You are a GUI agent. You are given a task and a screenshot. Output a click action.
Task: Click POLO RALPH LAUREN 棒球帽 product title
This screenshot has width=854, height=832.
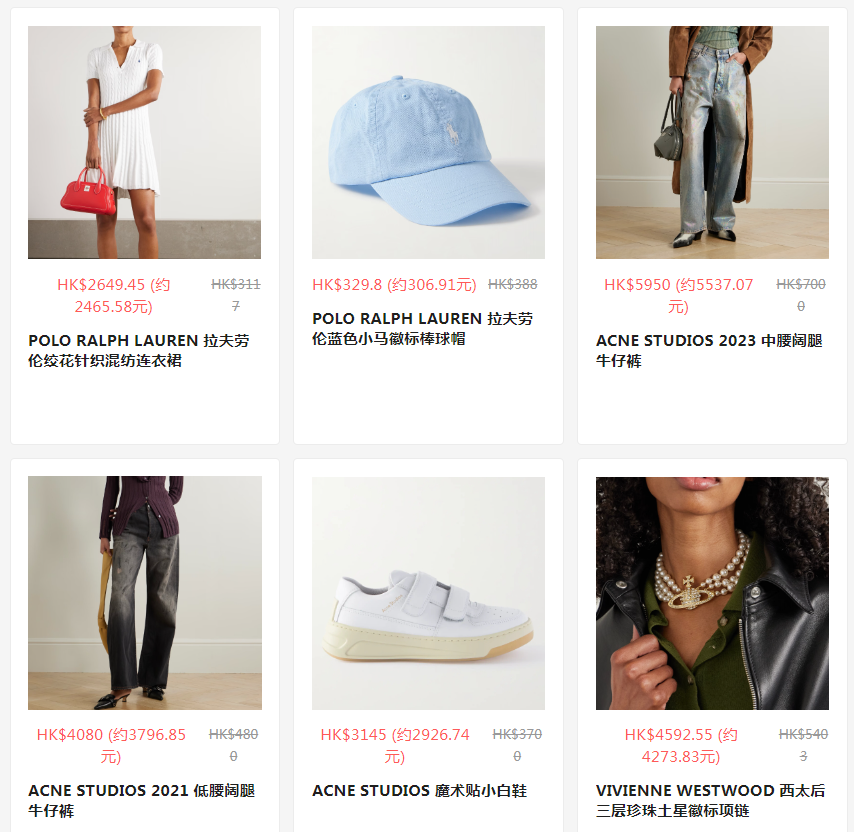[422, 328]
